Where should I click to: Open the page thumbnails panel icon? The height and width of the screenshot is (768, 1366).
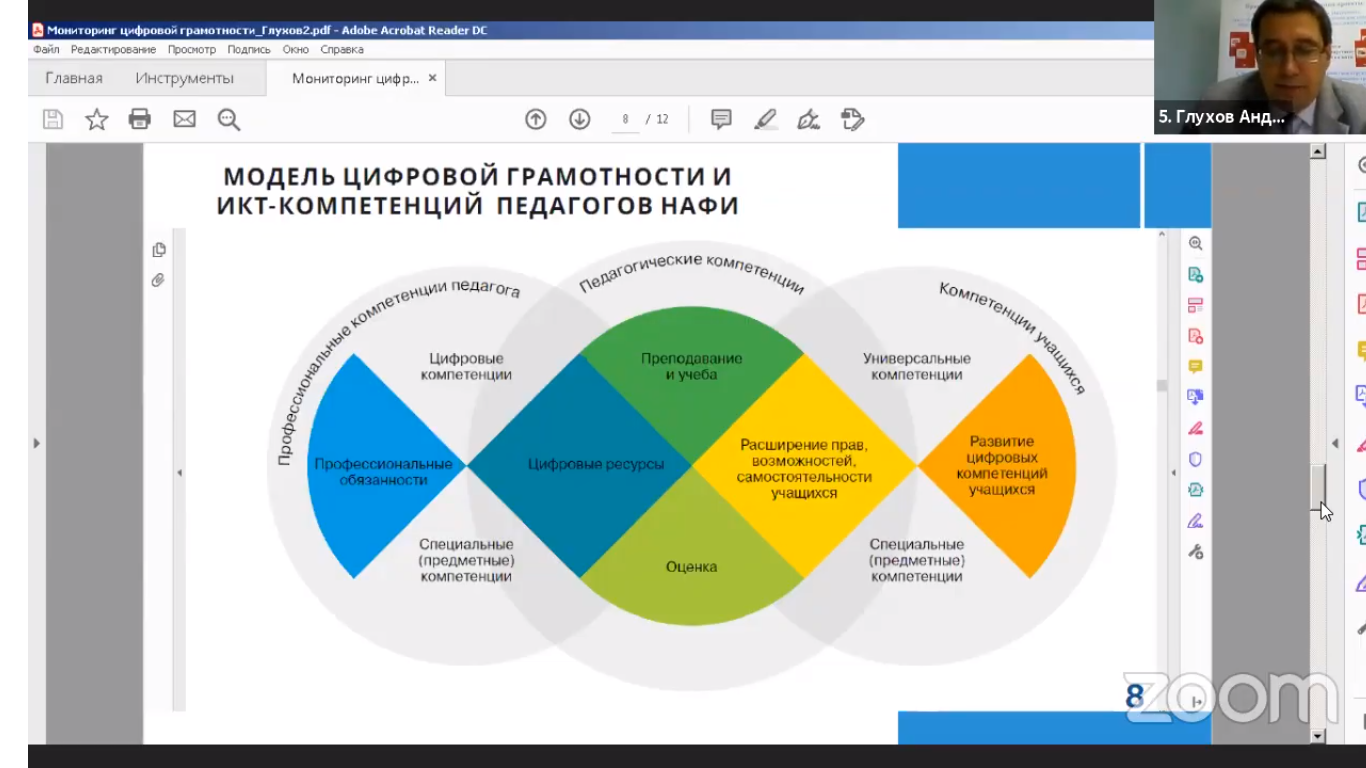tap(158, 250)
